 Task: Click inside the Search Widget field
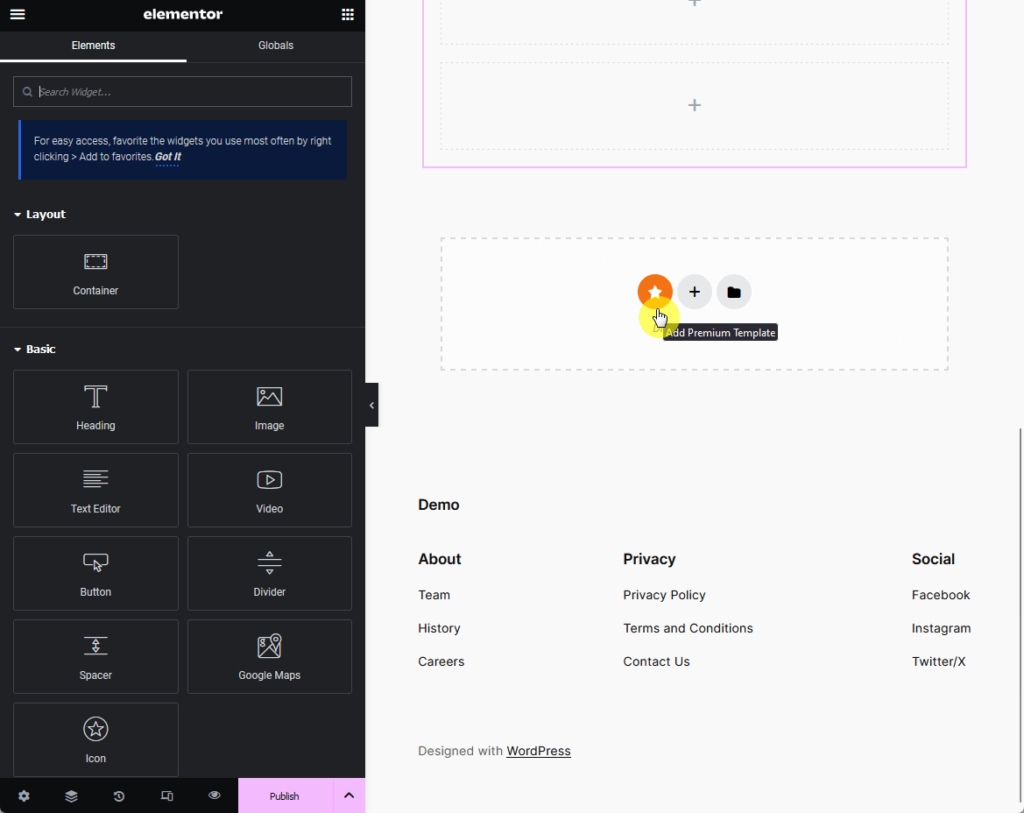tap(182, 91)
